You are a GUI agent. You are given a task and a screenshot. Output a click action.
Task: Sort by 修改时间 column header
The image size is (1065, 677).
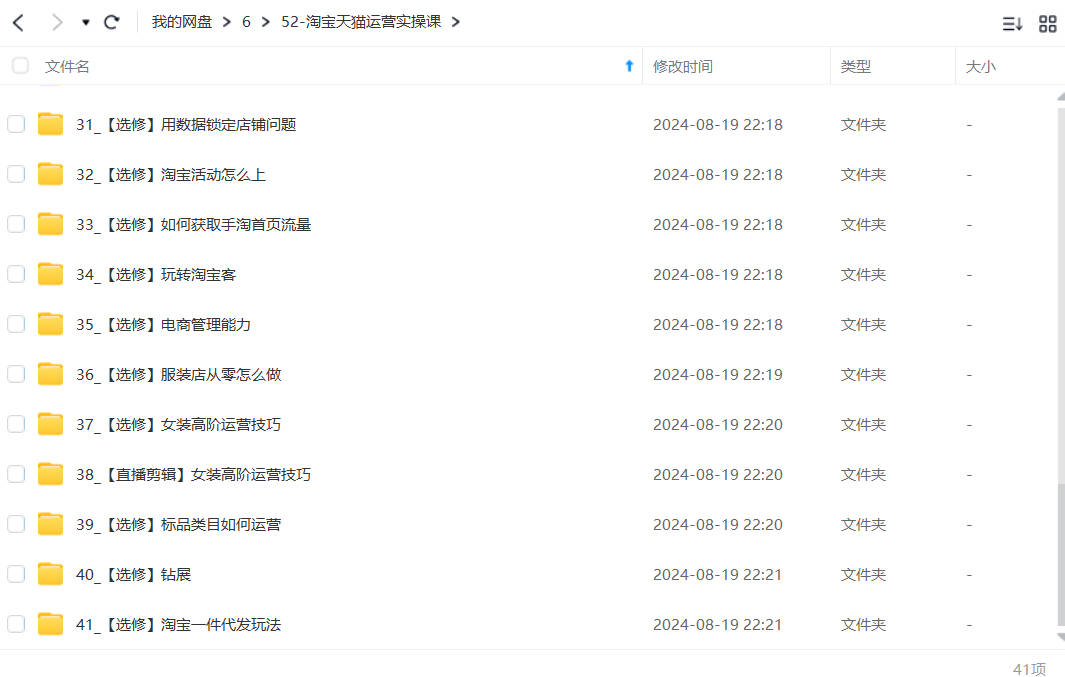(683, 67)
